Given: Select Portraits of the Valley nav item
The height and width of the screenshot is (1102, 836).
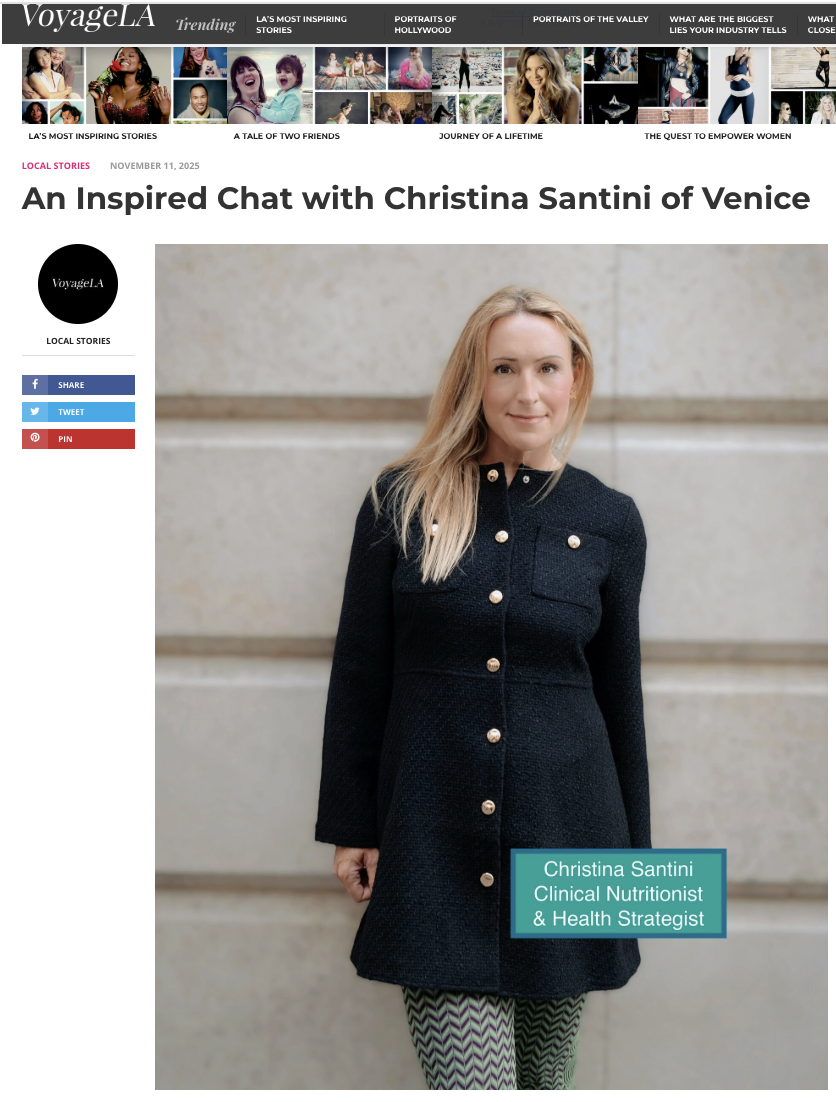Looking at the screenshot, I should (x=590, y=19).
